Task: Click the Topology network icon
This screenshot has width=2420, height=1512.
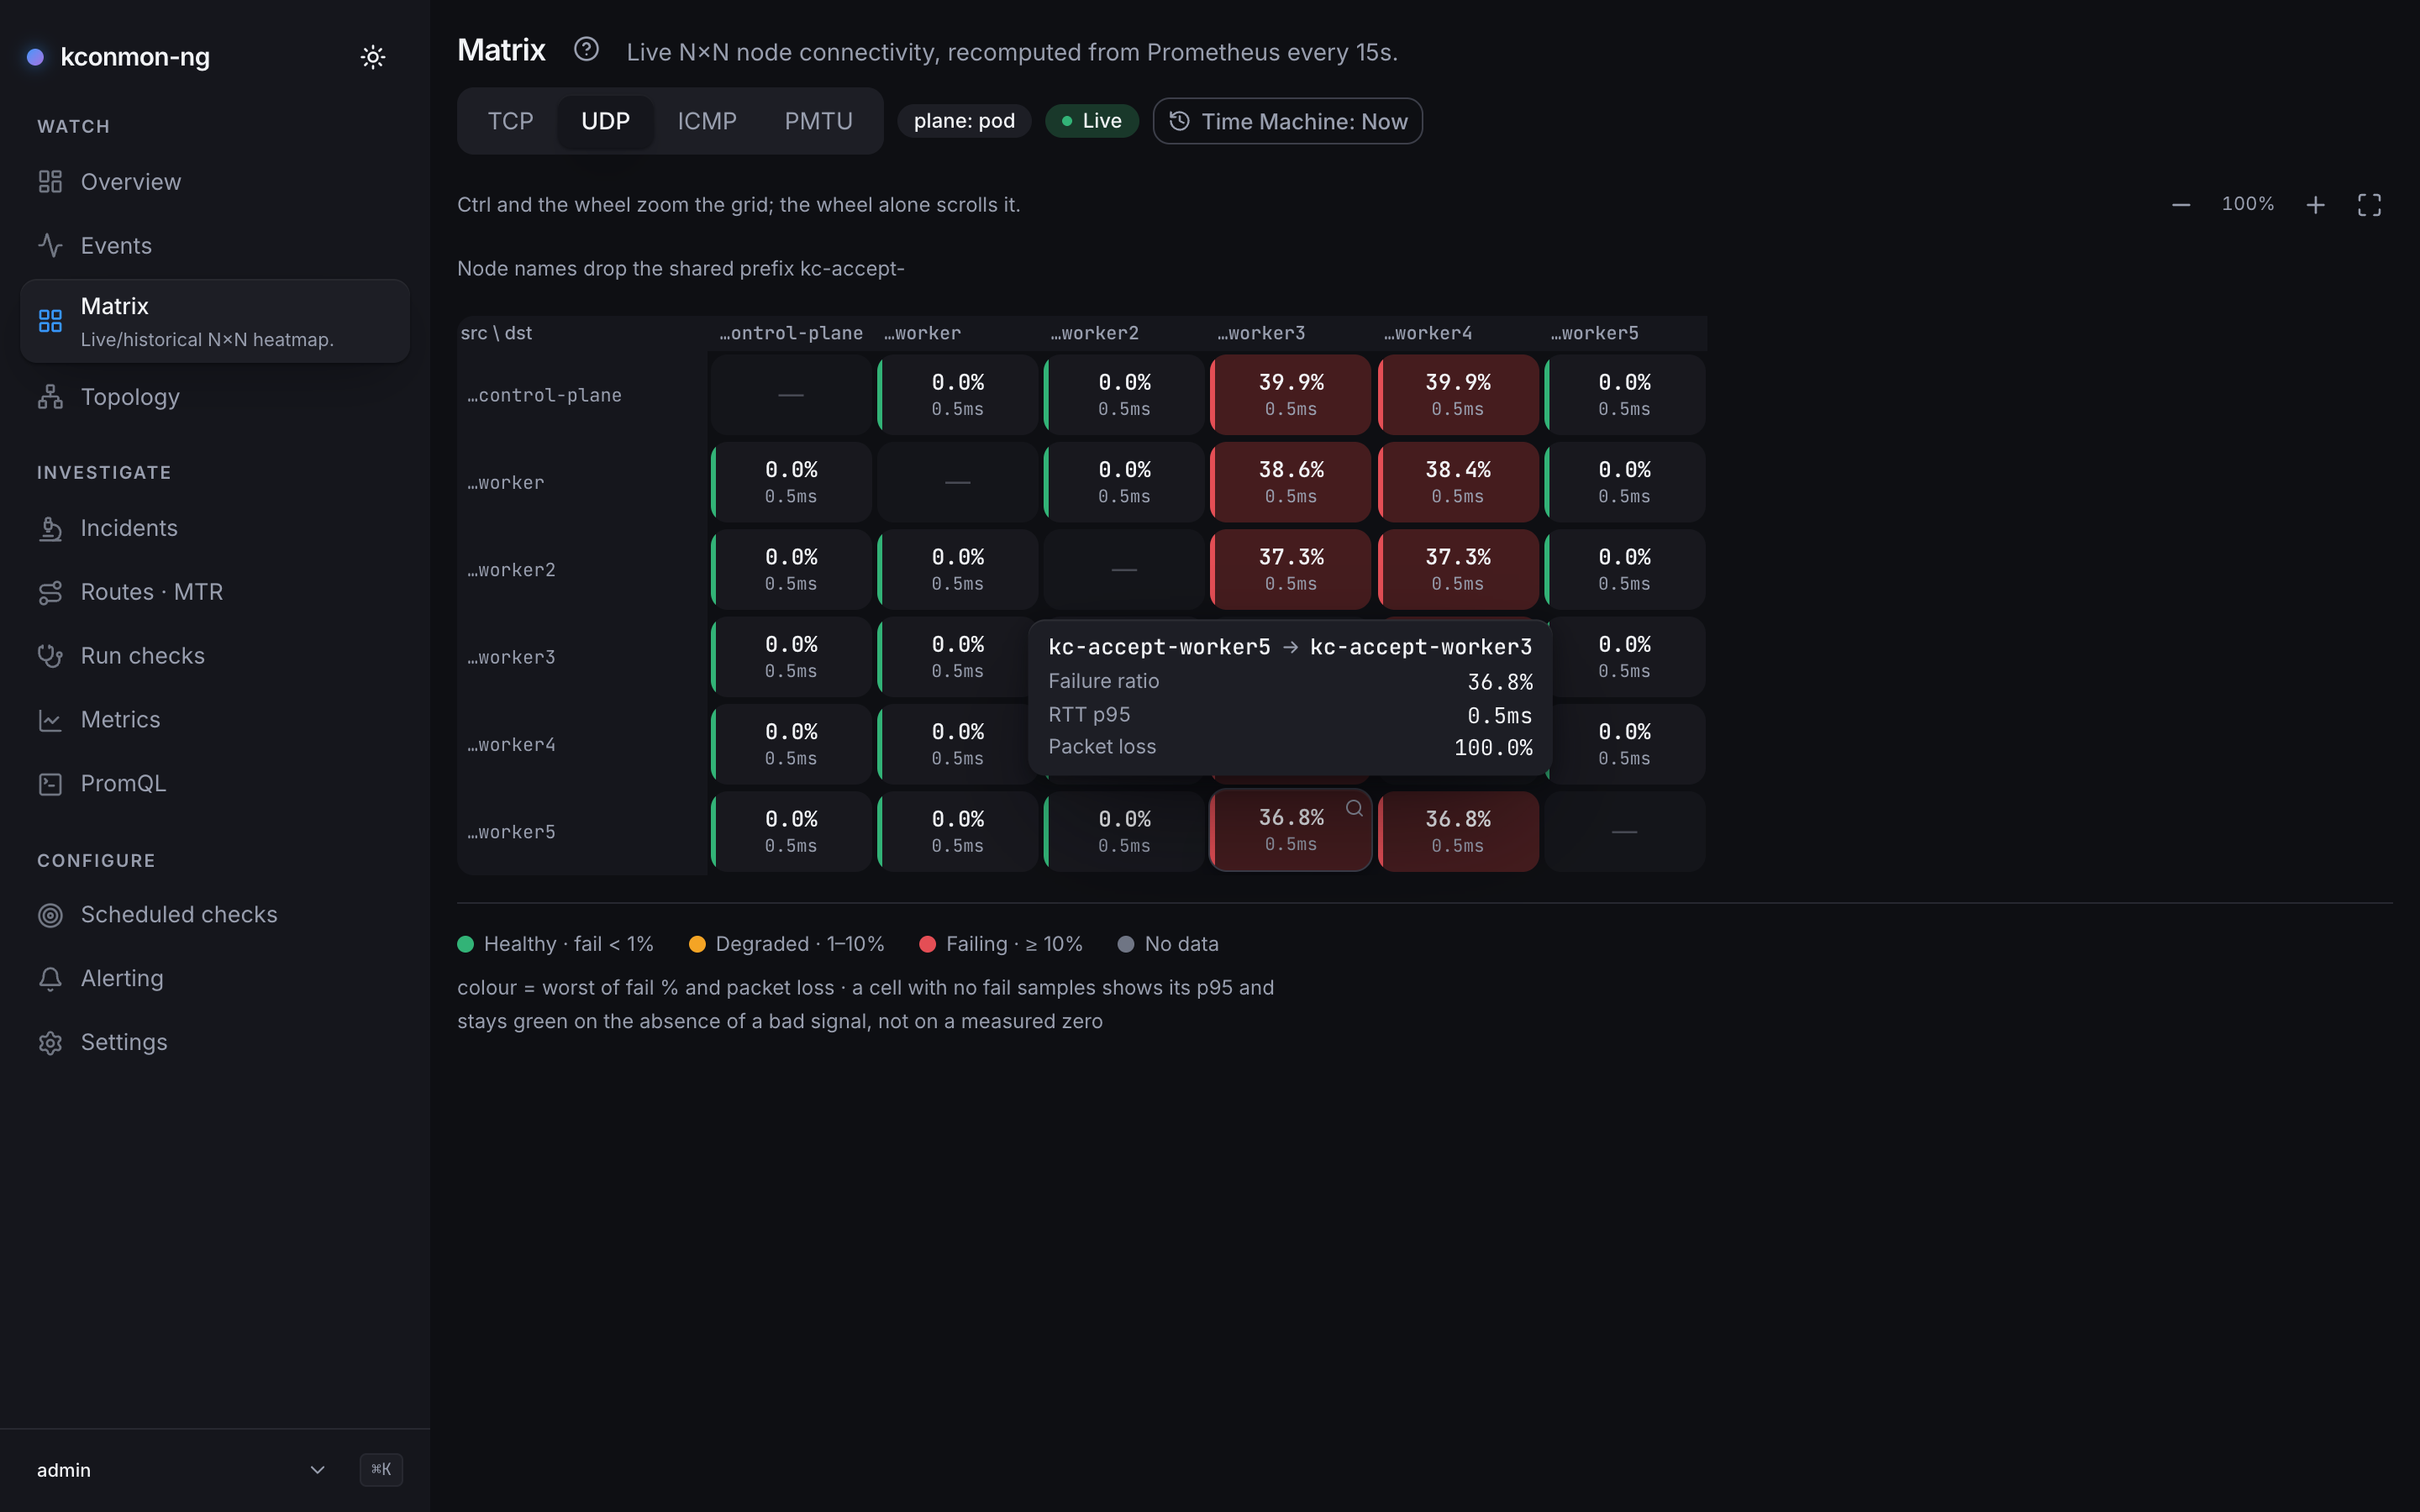Action: pos(50,397)
